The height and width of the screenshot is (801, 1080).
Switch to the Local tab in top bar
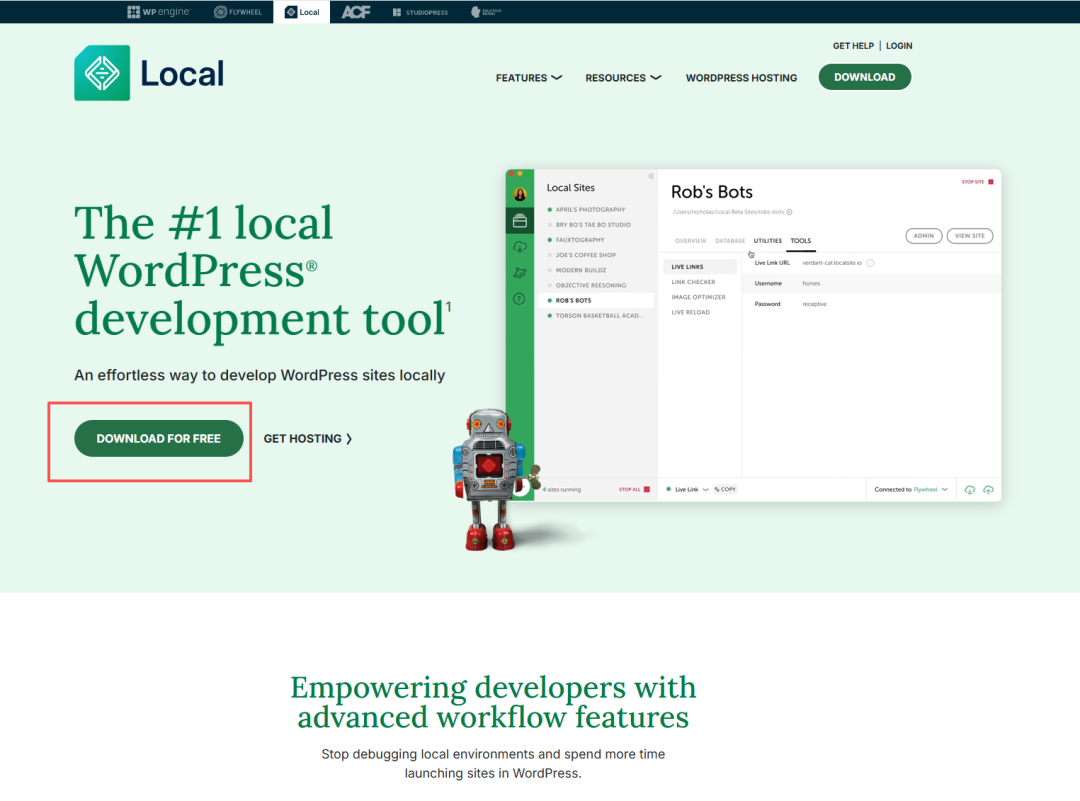click(x=302, y=12)
